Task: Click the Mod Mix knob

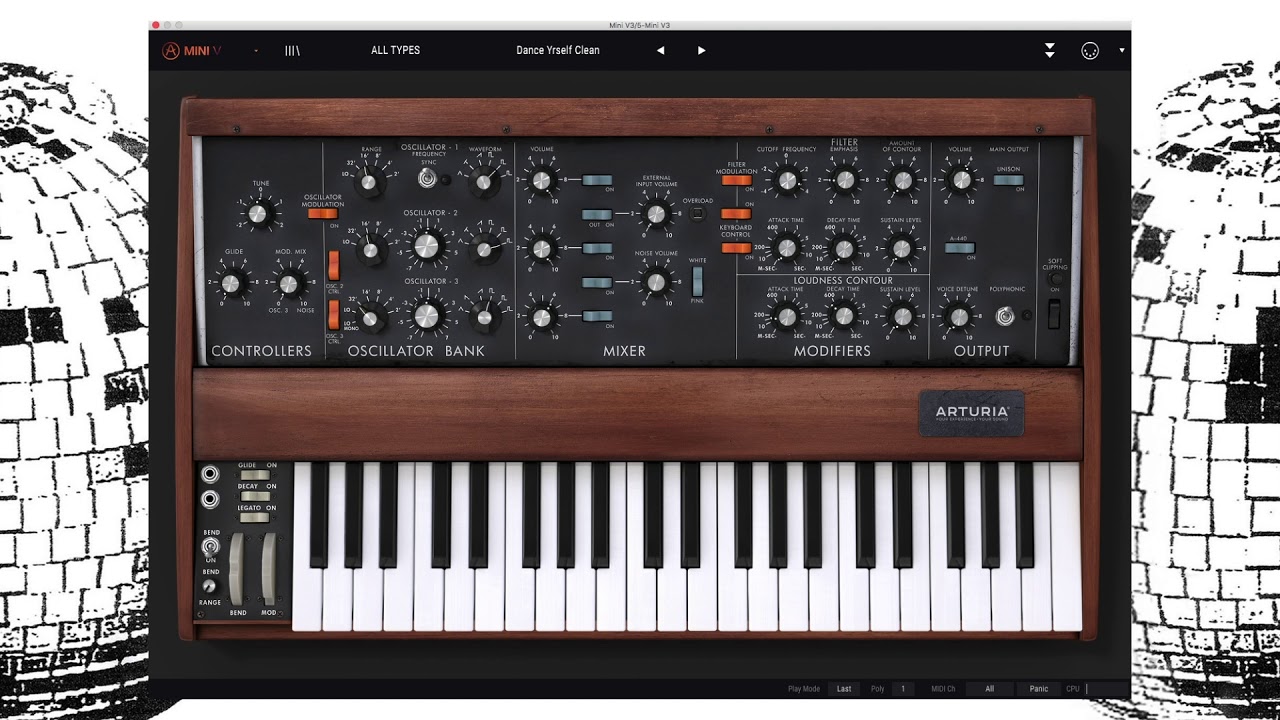Action: click(289, 283)
